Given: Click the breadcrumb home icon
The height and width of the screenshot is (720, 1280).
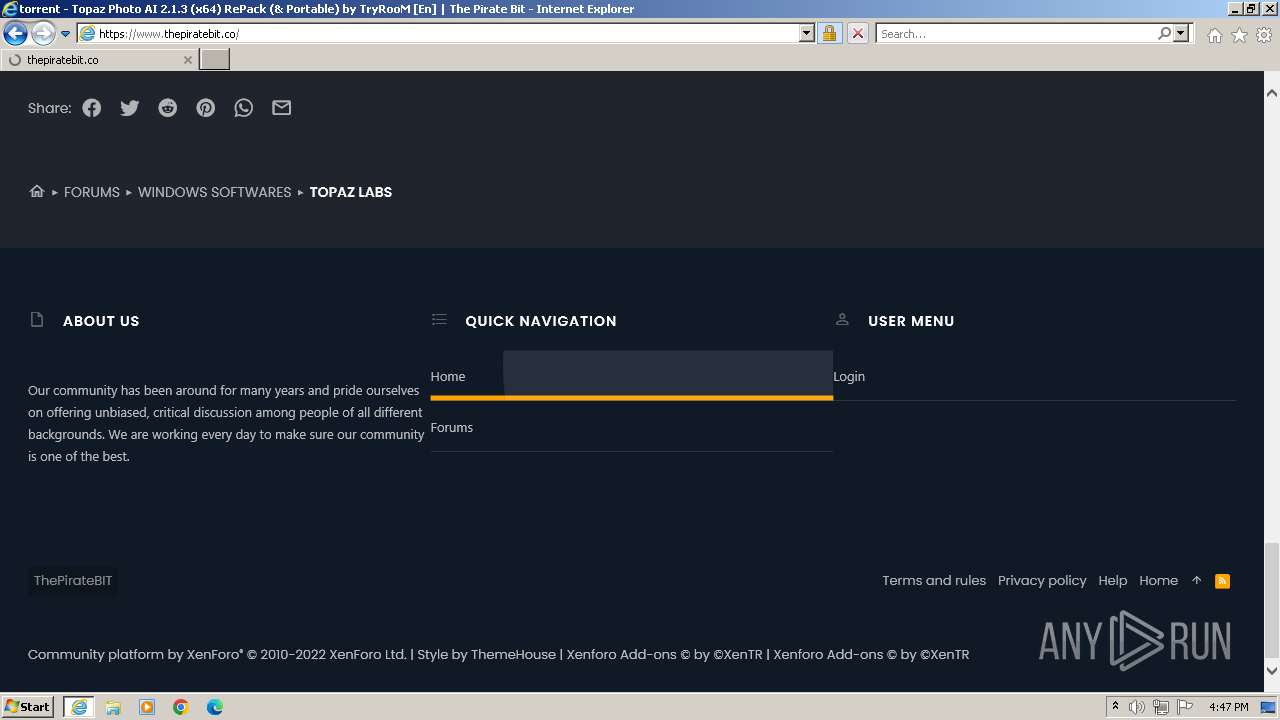Looking at the screenshot, I should [x=37, y=191].
